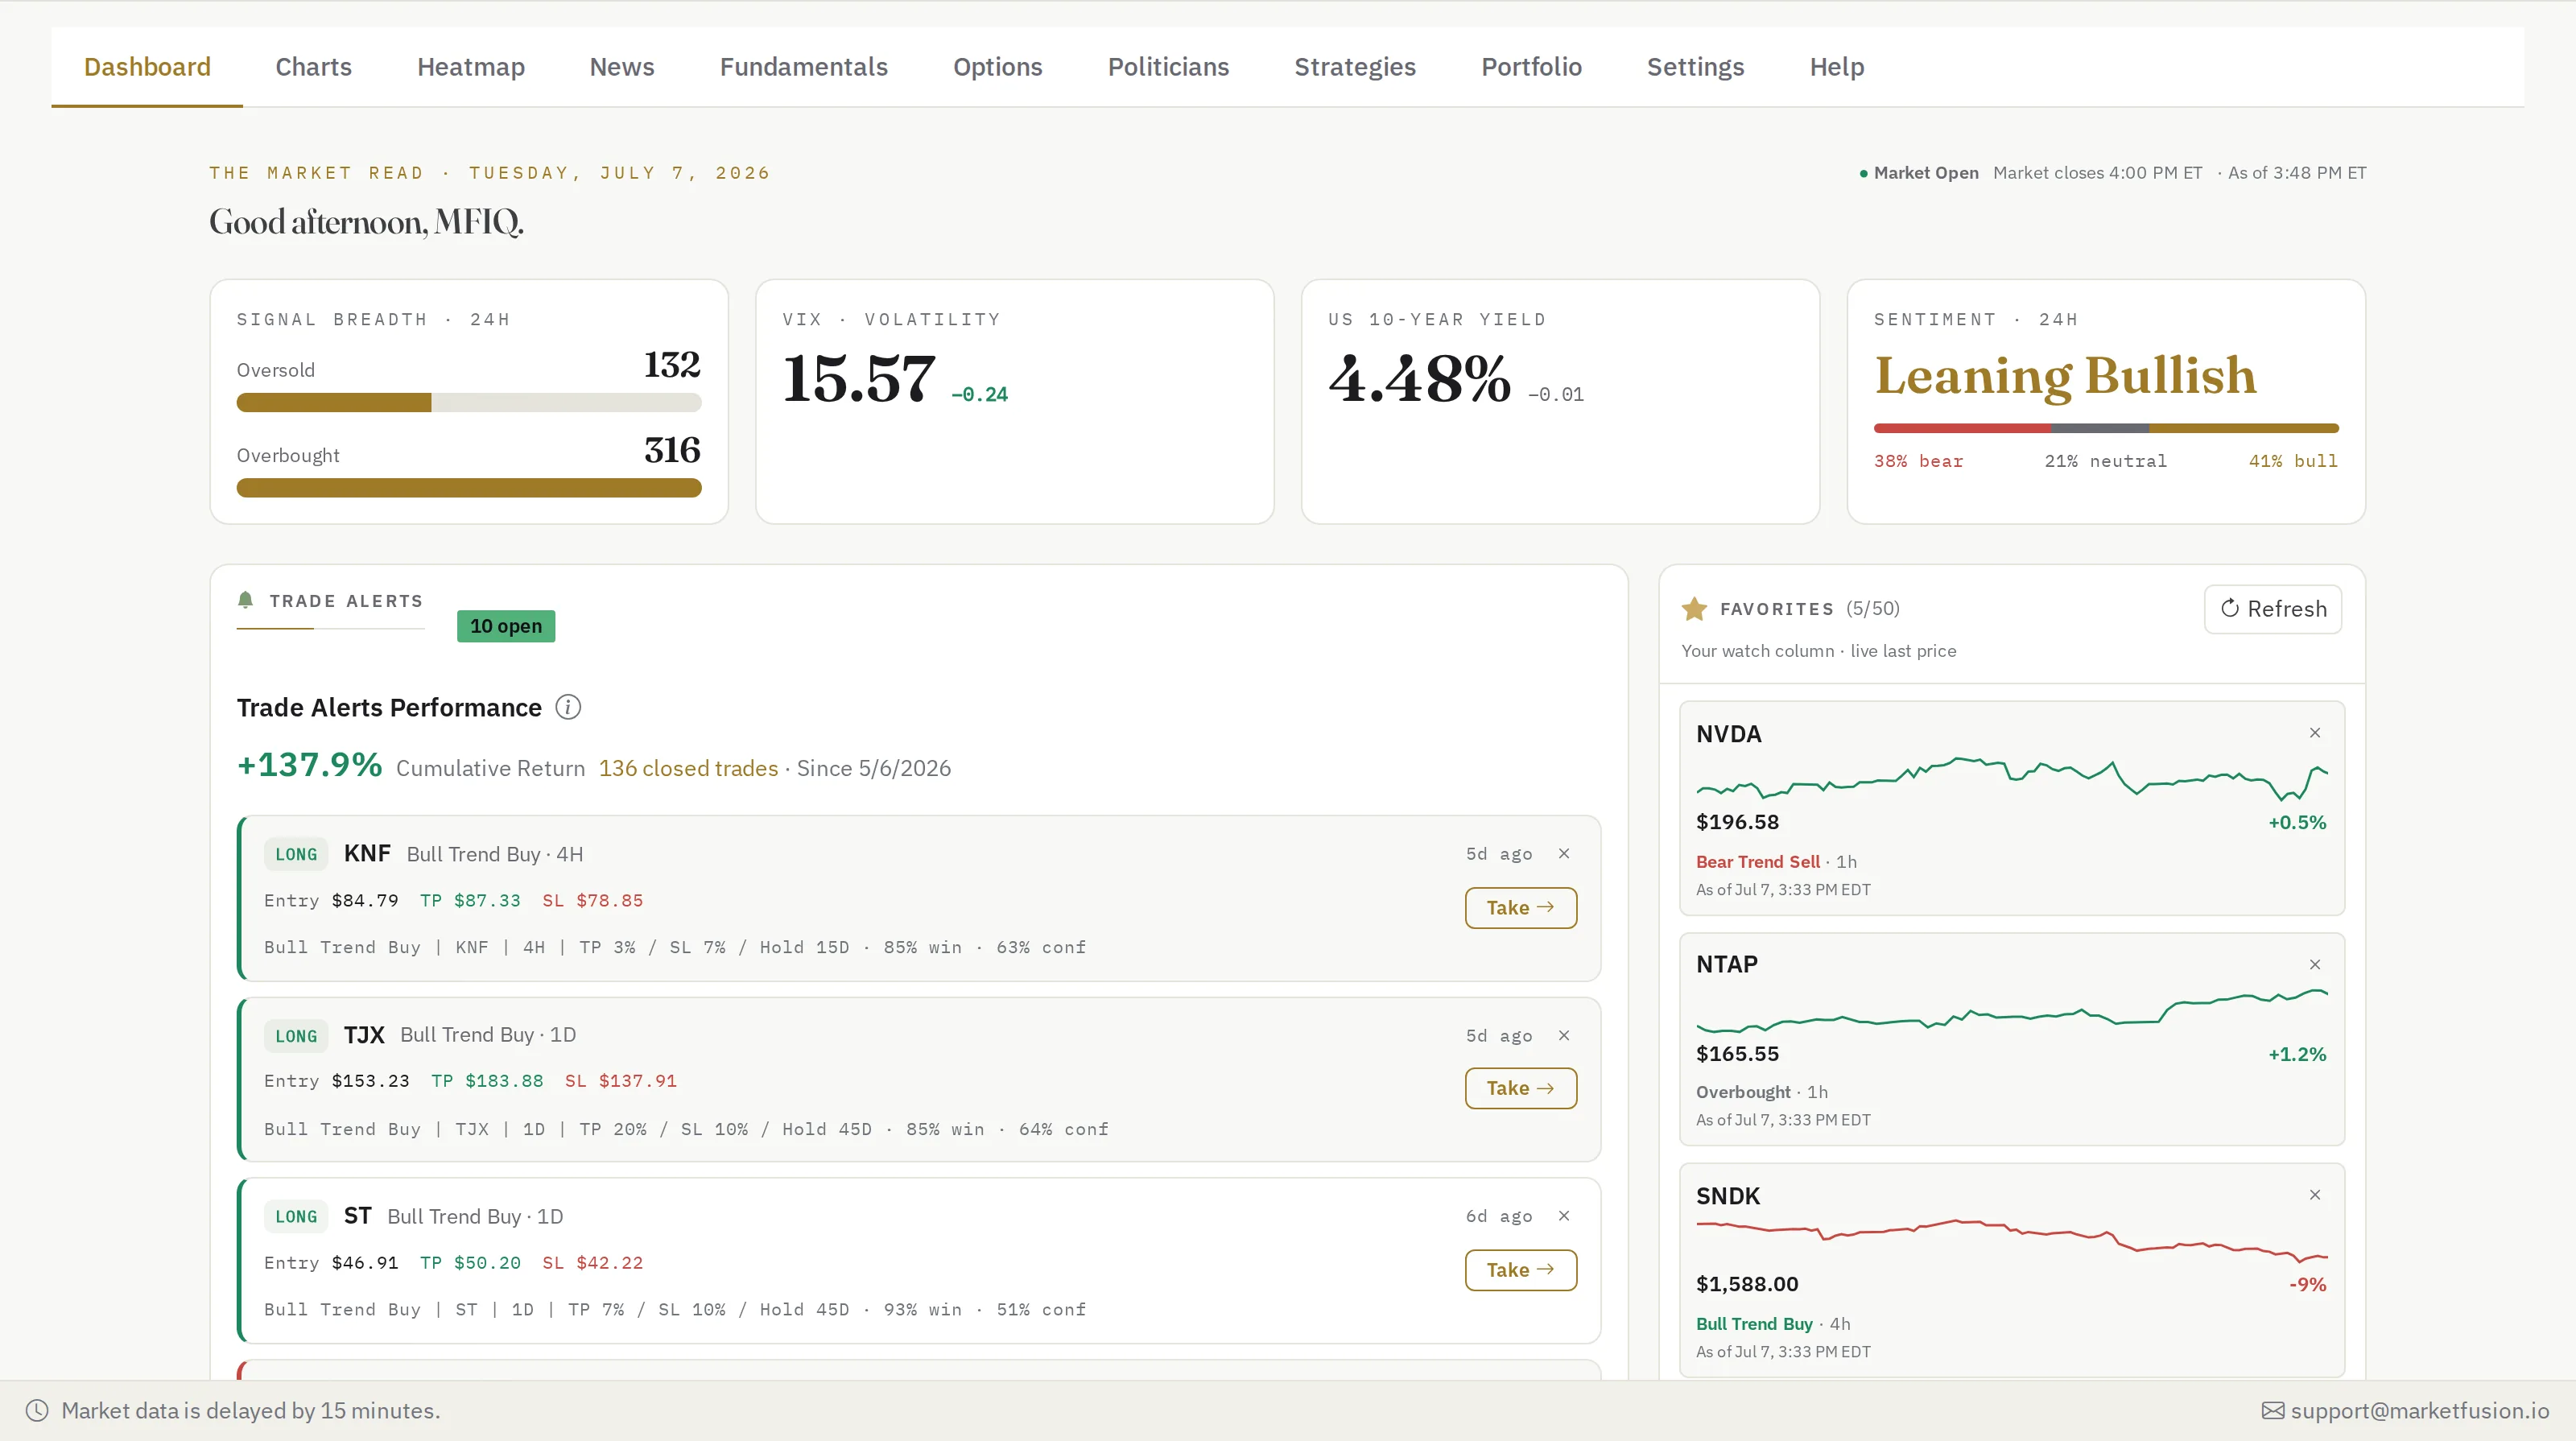Dismiss the KNF trade alert
Viewport: 2576px width, 1441px height.
(x=1564, y=853)
